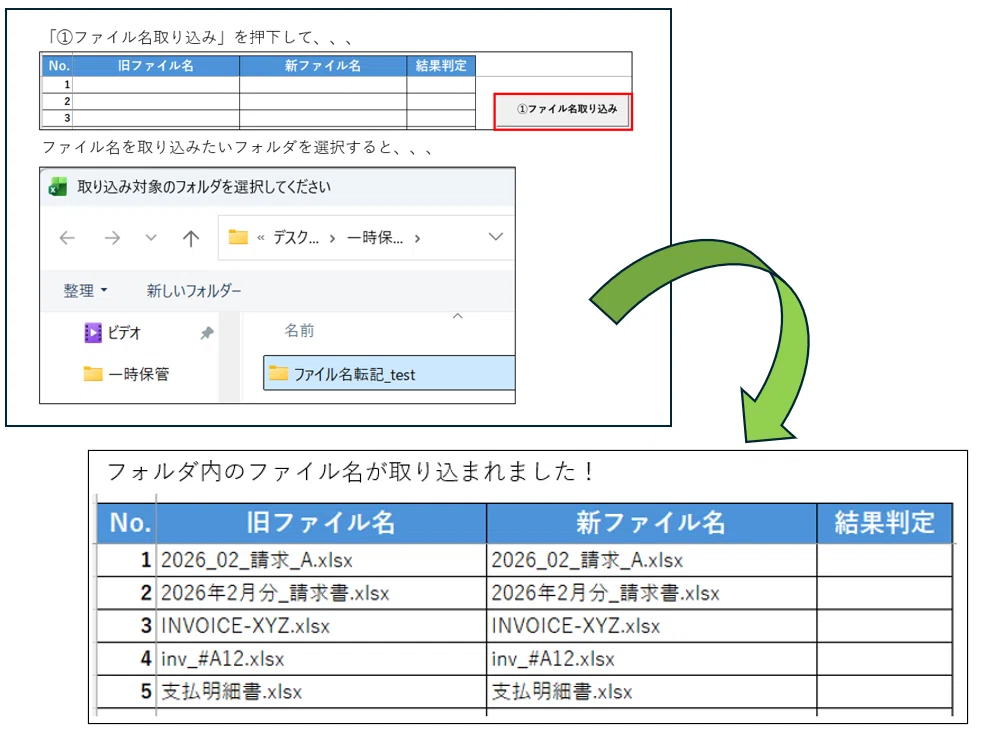Select old file name 2026_02_請求_A.xlsx cell
The height and width of the screenshot is (732, 990).
[321, 560]
